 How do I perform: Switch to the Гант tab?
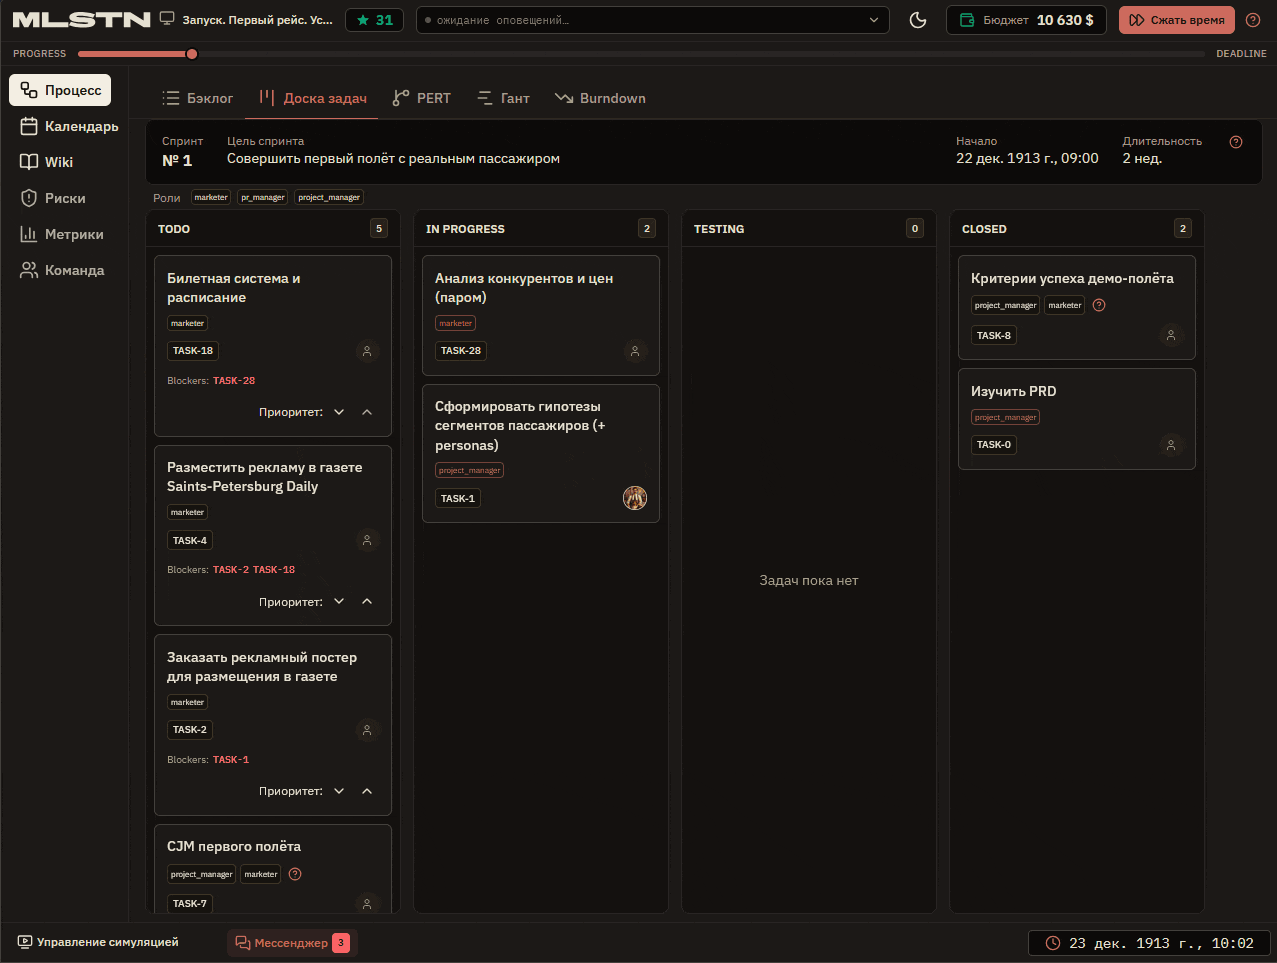coord(503,98)
